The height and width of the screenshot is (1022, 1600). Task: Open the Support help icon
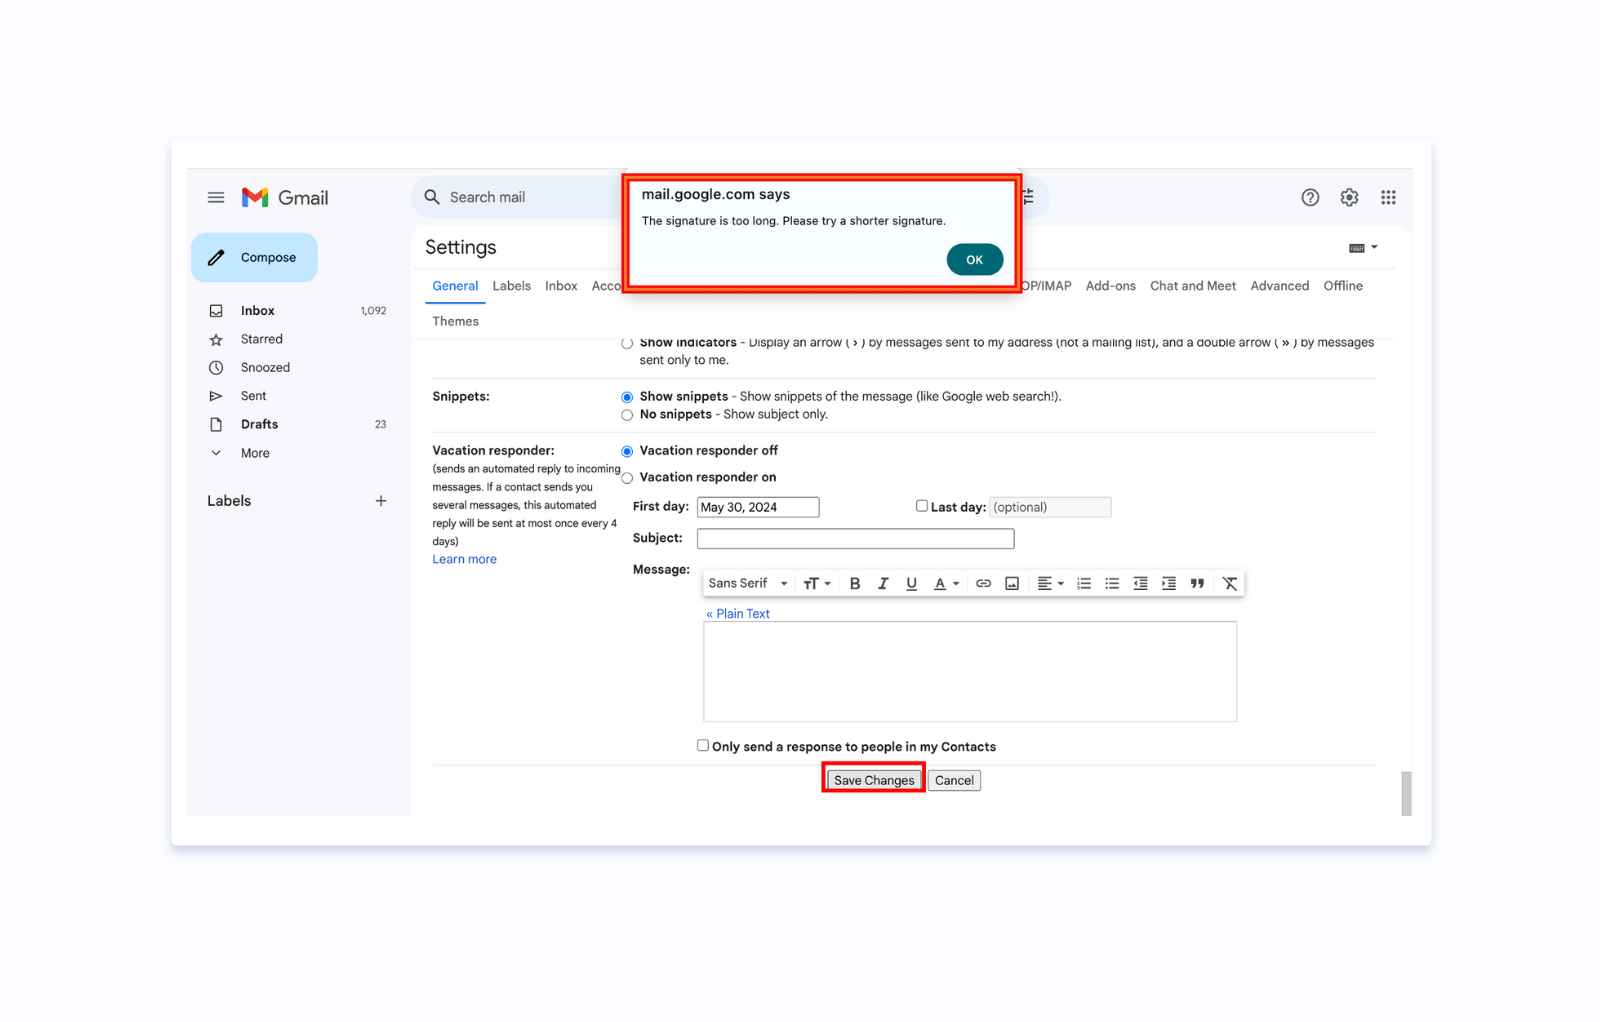(x=1310, y=198)
